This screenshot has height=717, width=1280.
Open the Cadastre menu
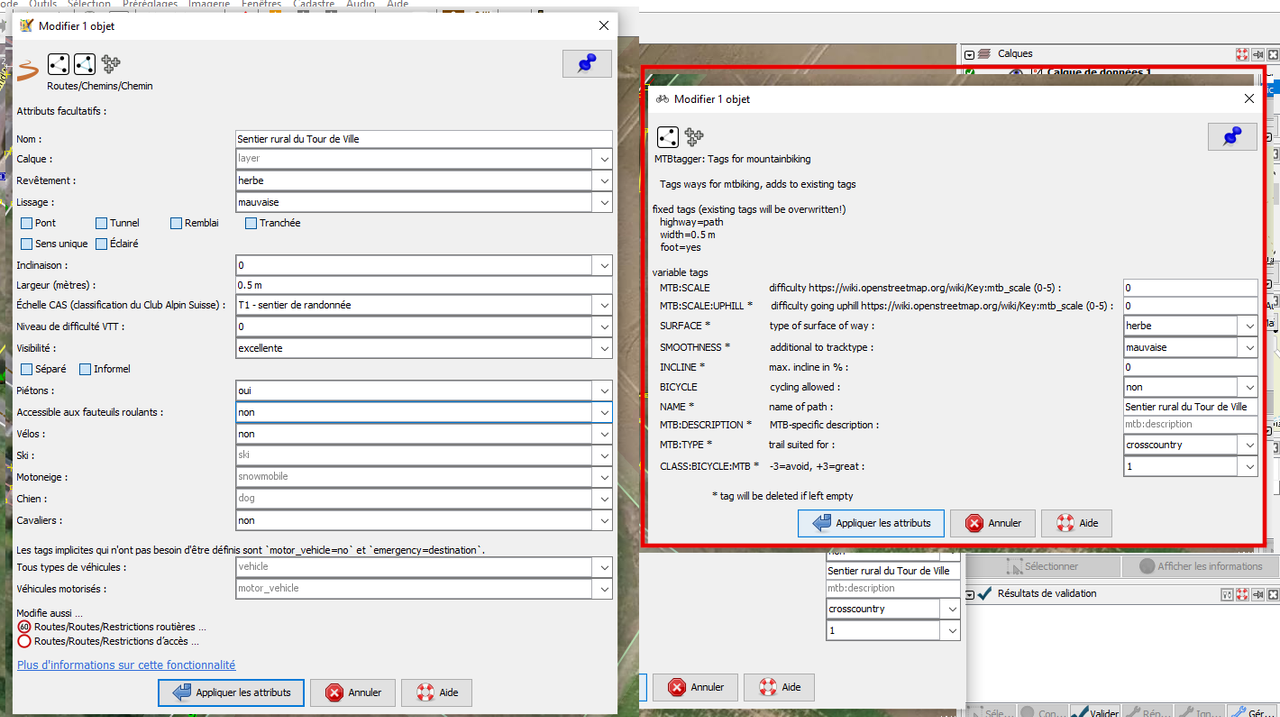coord(314,4)
